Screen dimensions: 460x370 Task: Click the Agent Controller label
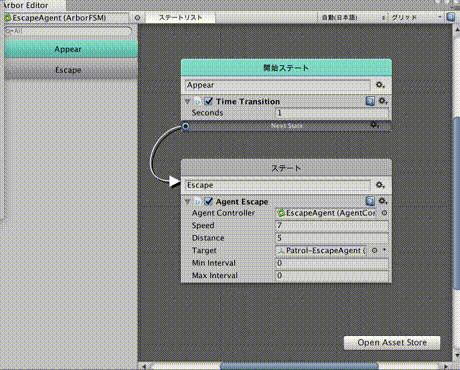coord(223,213)
